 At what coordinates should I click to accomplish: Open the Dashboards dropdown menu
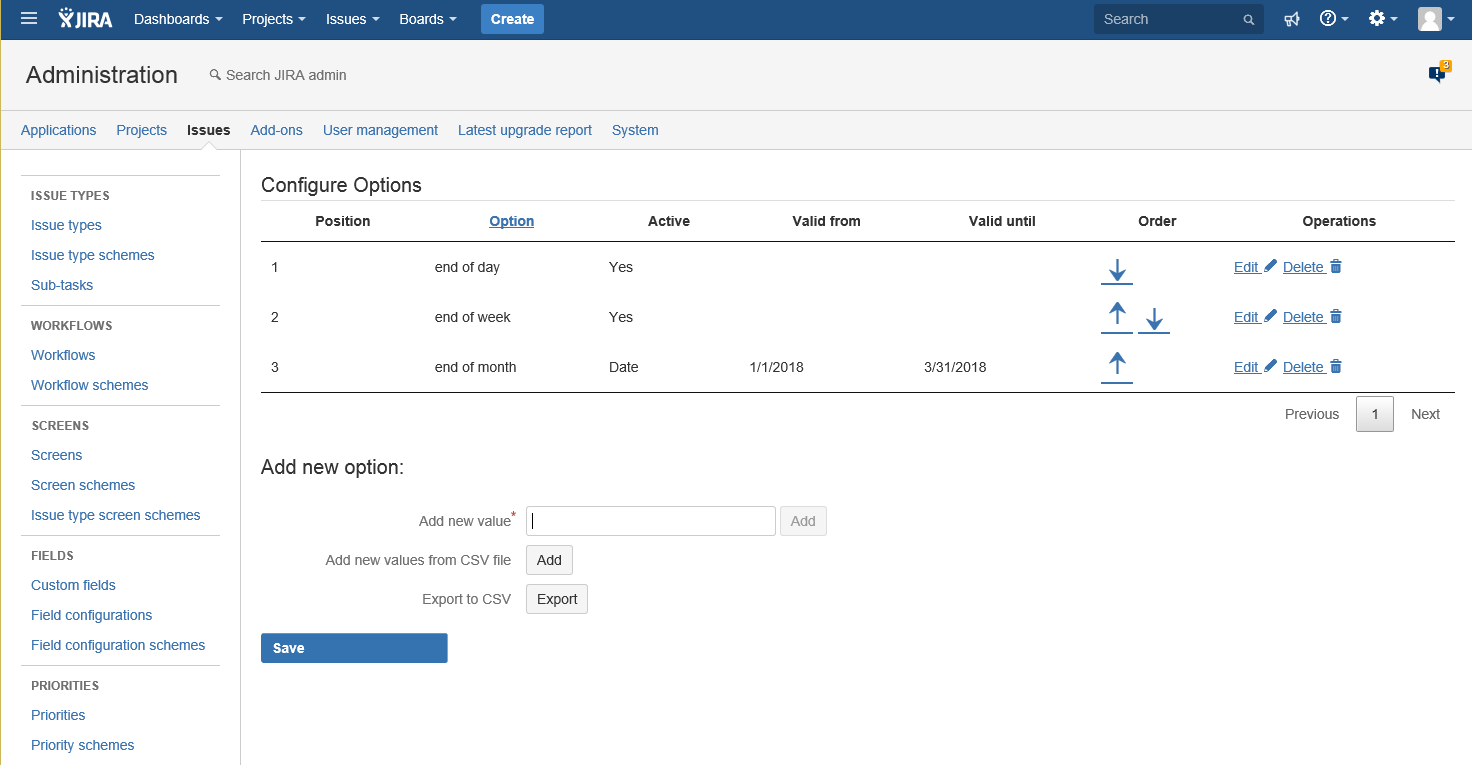click(178, 19)
